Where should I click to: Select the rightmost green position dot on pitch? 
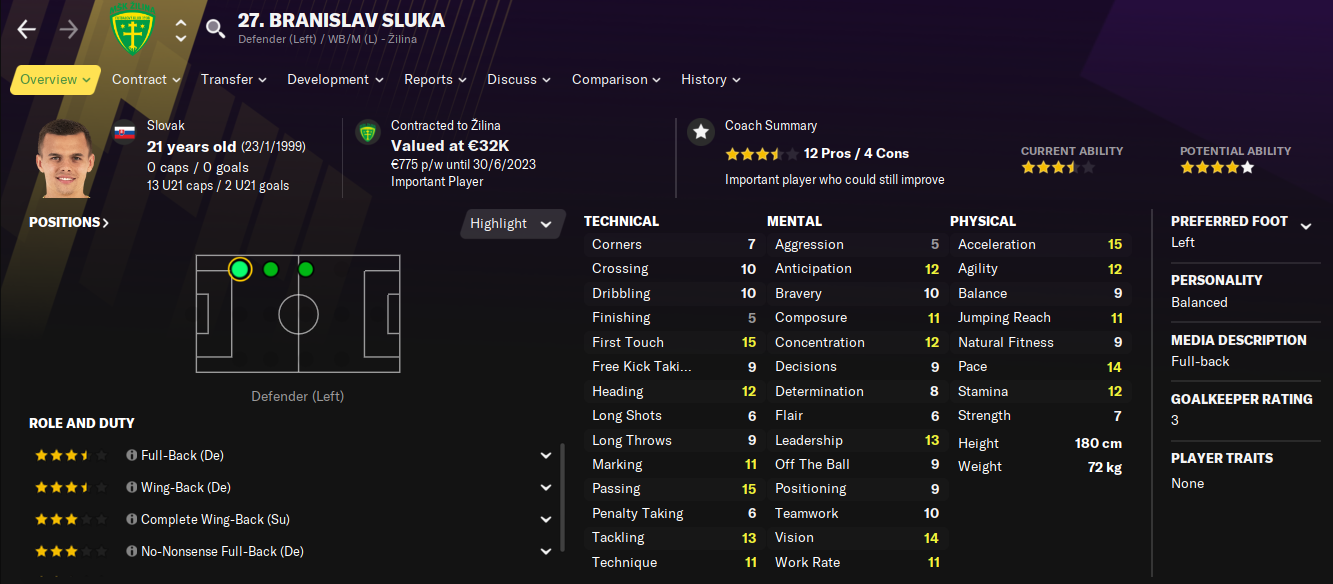pyautogui.click(x=306, y=269)
